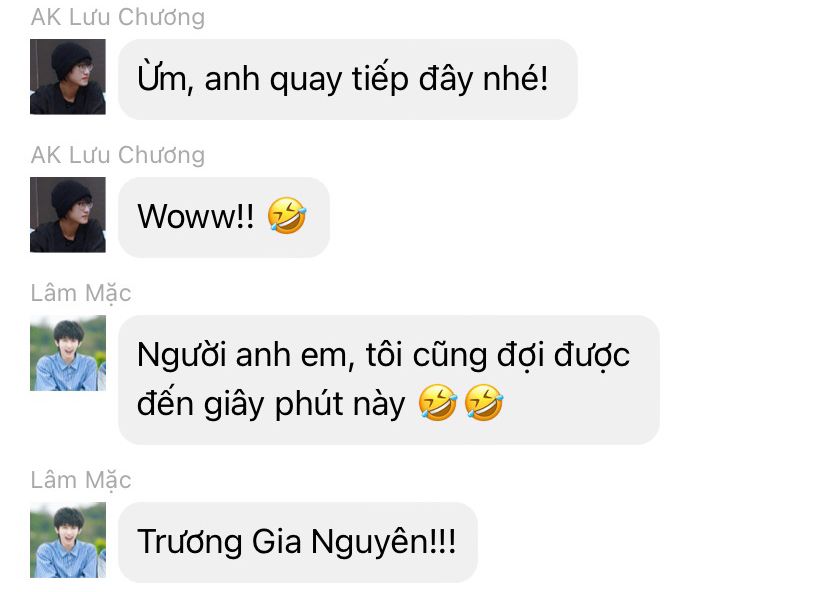Open AK Lưu Chương's avatar beside first message
This screenshot has height=592, width=828.
68,77
